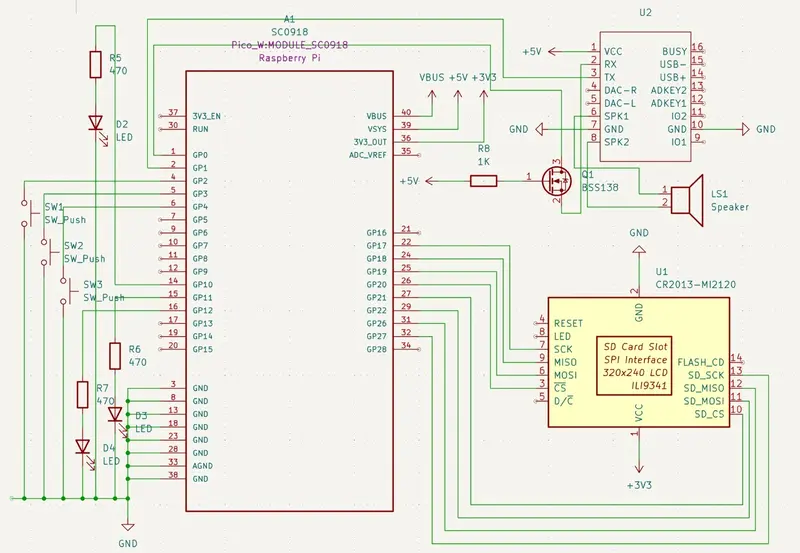Select the Raspberry Pi label
The image size is (800, 553).
289,58
